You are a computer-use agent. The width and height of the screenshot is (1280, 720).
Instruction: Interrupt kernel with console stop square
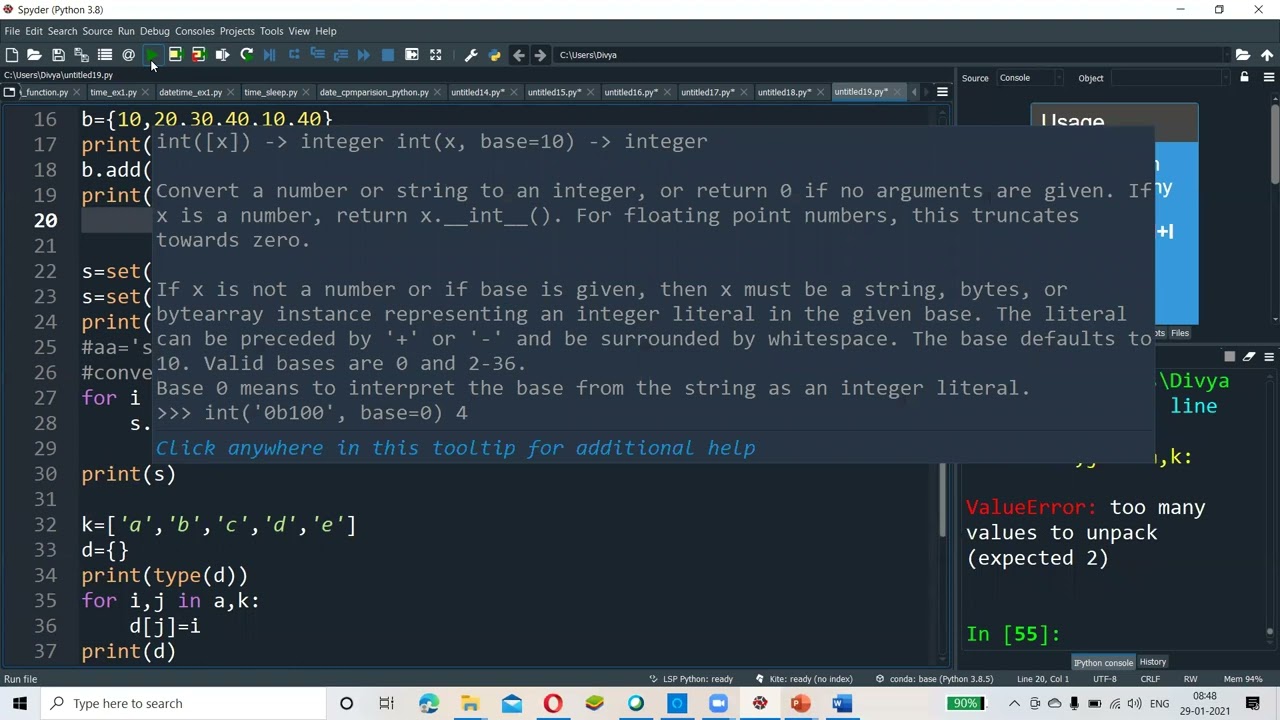click(x=1229, y=357)
